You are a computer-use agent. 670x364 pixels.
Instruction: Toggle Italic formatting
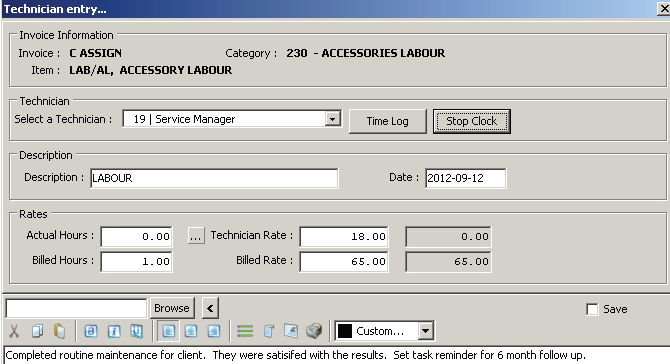click(114, 331)
